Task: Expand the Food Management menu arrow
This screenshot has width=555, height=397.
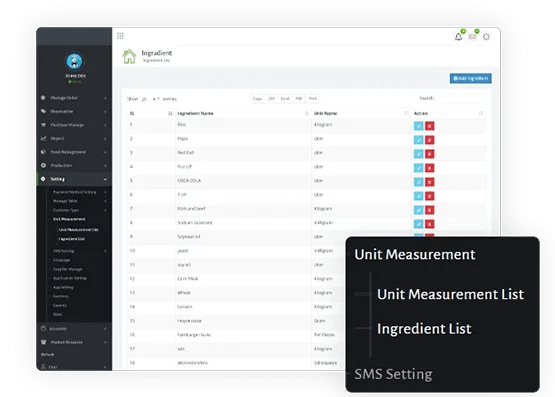Action: [105, 152]
